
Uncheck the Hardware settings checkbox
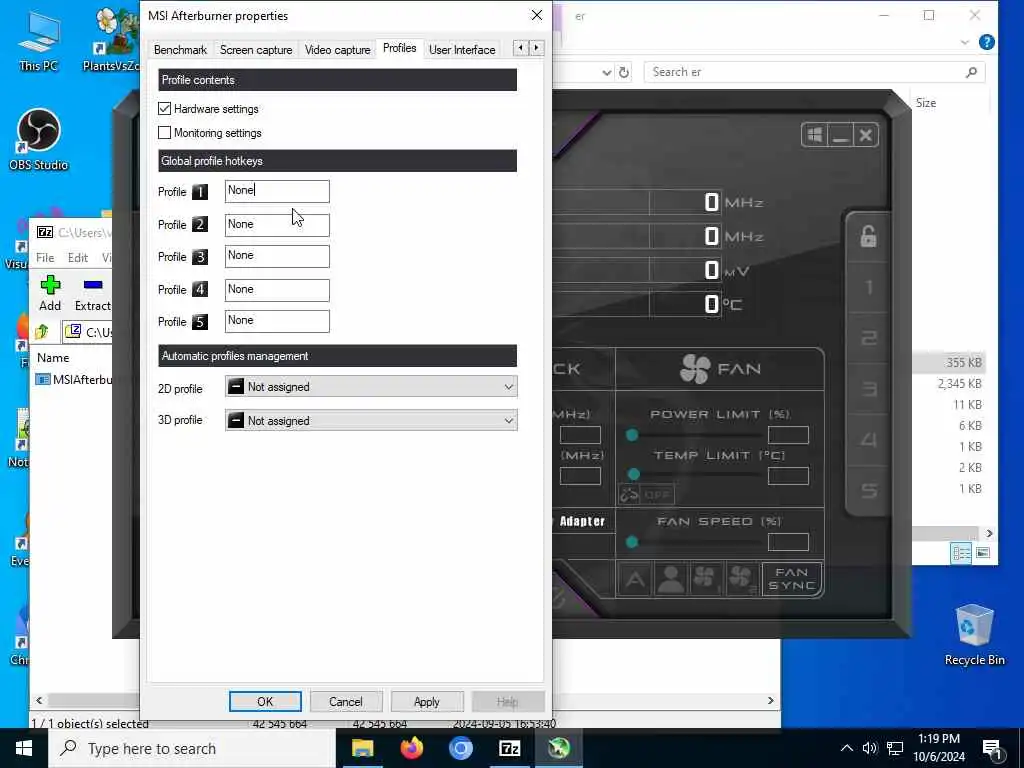pos(165,108)
